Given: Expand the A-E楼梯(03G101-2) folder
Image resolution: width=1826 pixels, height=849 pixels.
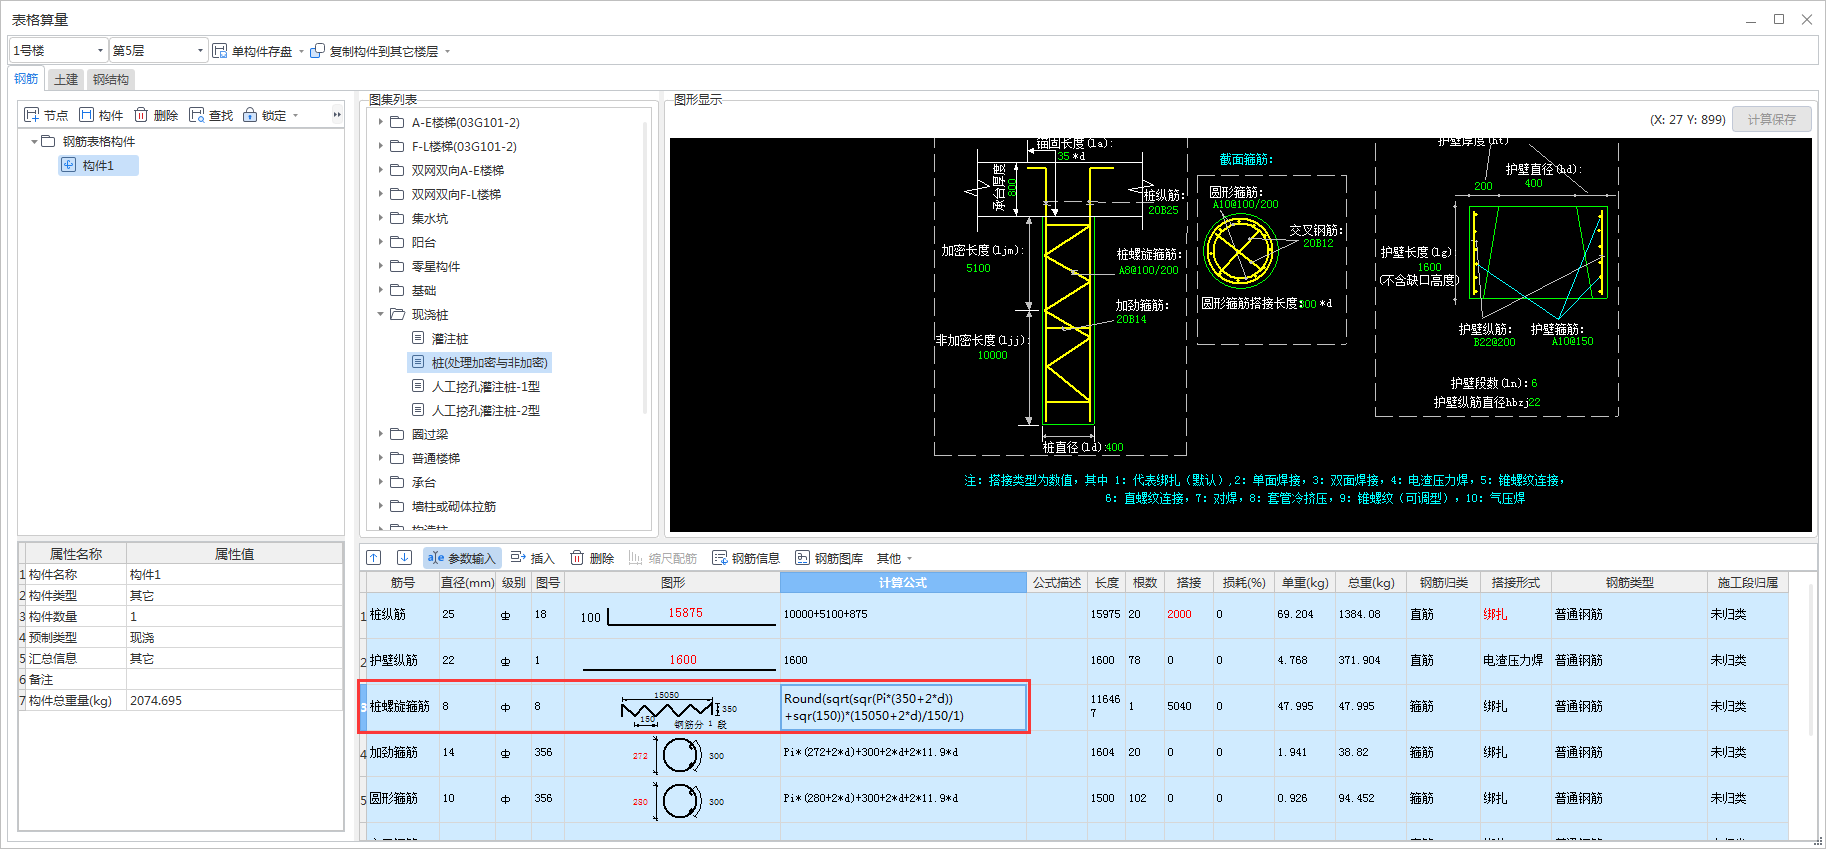Looking at the screenshot, I should (381, 122).
